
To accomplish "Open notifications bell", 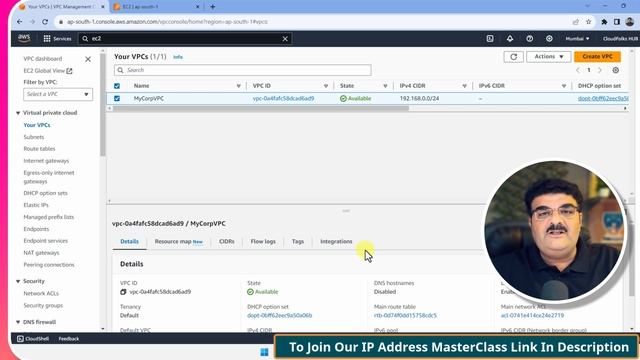I will click(510, 38).
